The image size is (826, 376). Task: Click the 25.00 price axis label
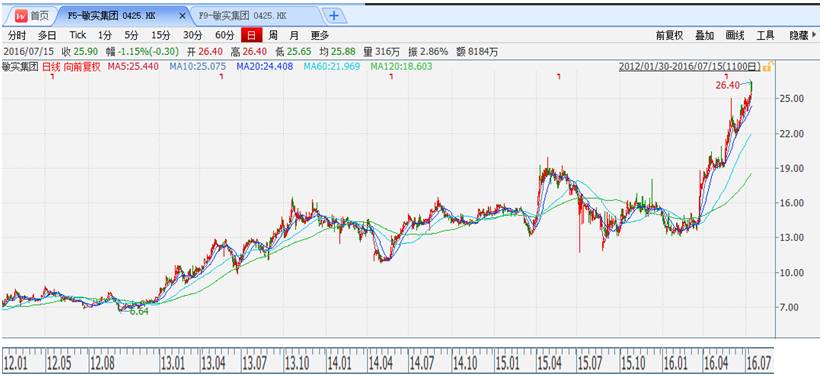[x=792, y=98]
